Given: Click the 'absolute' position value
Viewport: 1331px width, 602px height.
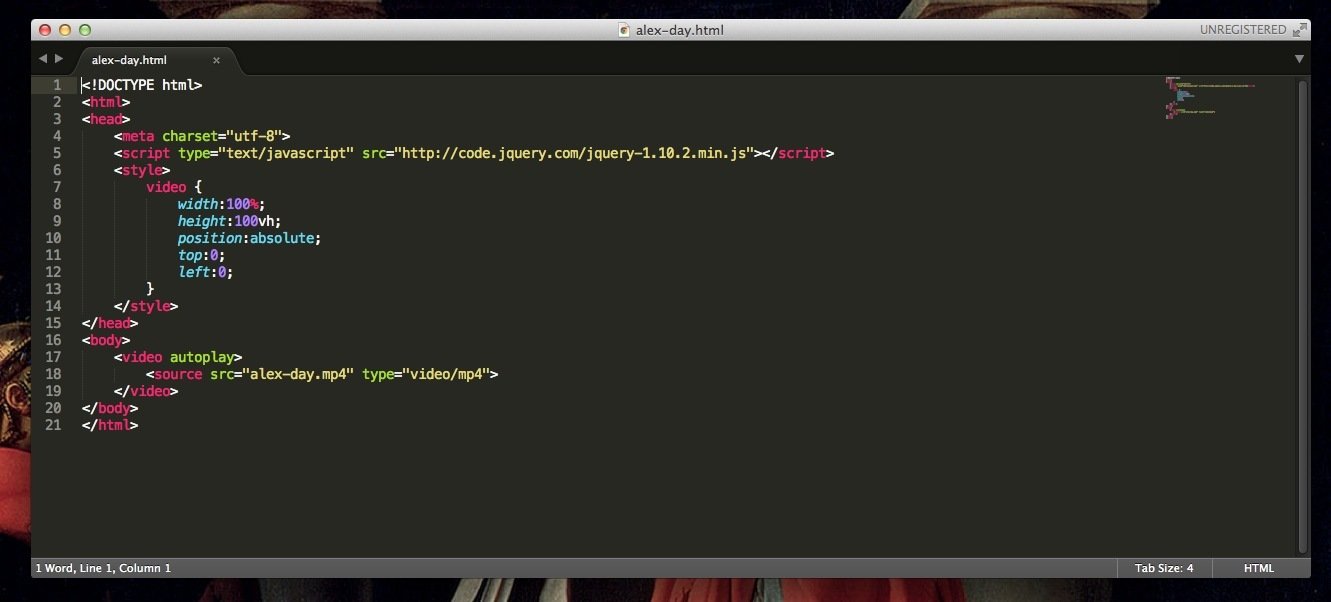Looking at the screenshot, I should [x=282, y=238].
